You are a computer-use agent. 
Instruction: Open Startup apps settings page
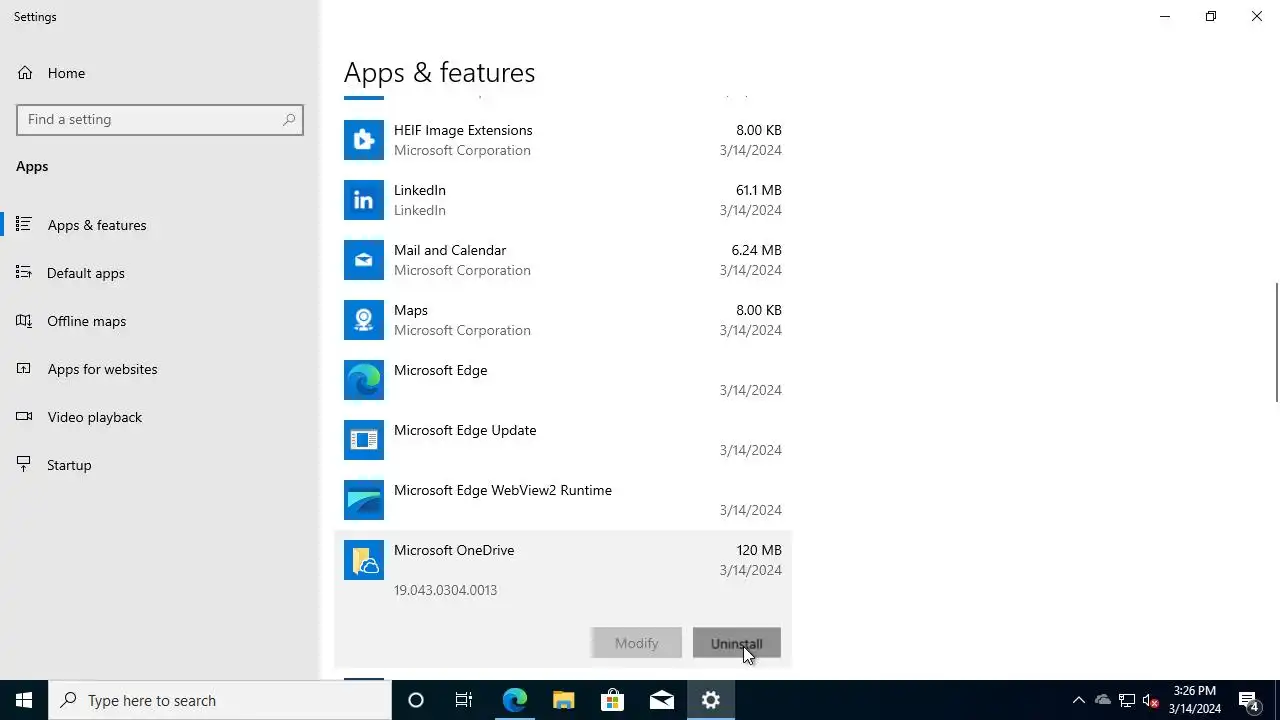click(x=69, y=465)
